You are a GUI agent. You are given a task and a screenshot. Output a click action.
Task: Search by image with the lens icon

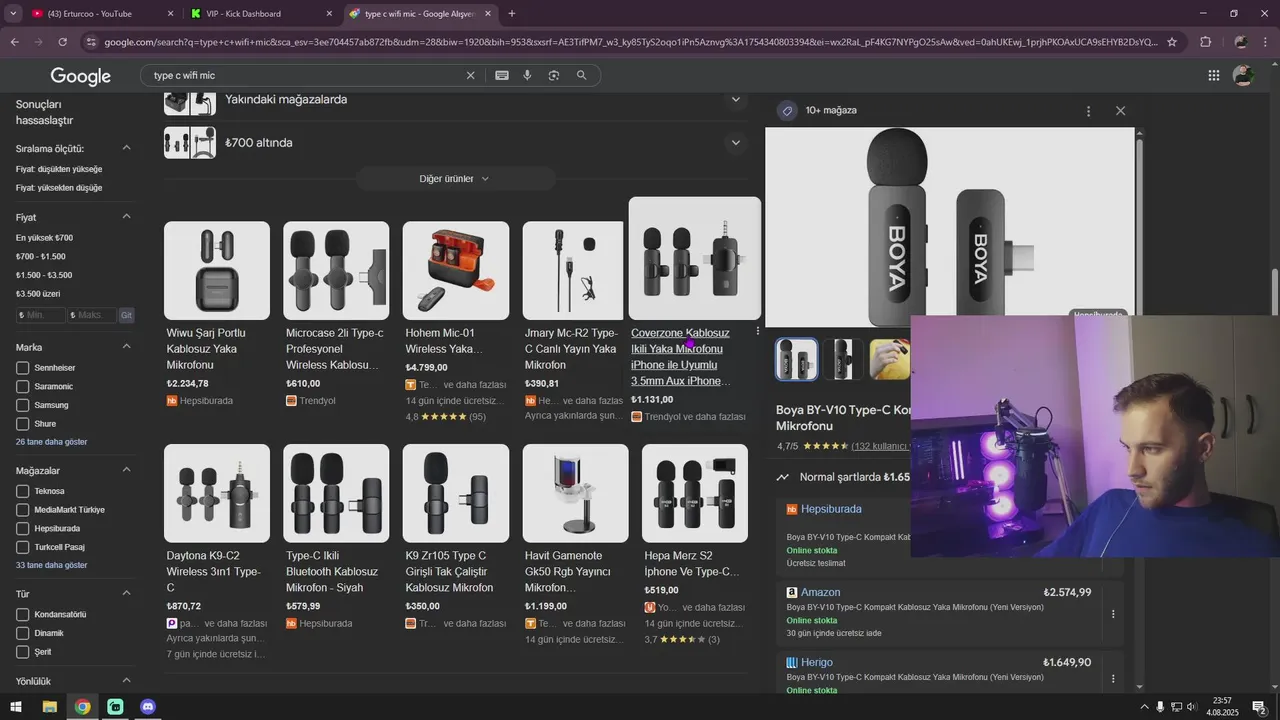(x=554, y=75)
